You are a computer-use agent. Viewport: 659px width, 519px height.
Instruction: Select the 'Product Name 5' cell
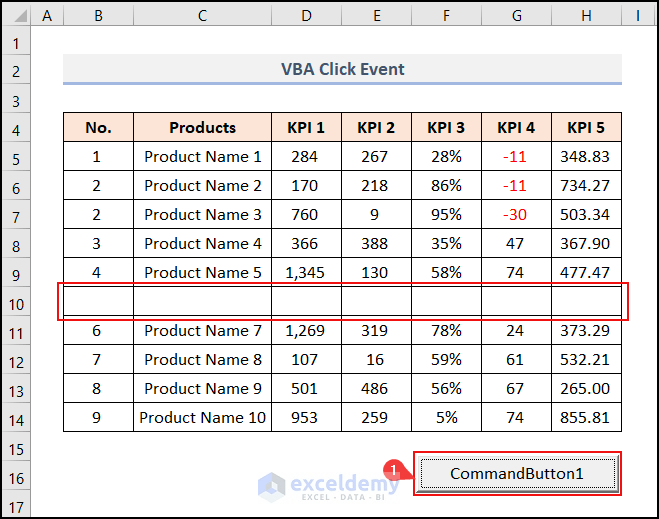click(x=202, y=272)
